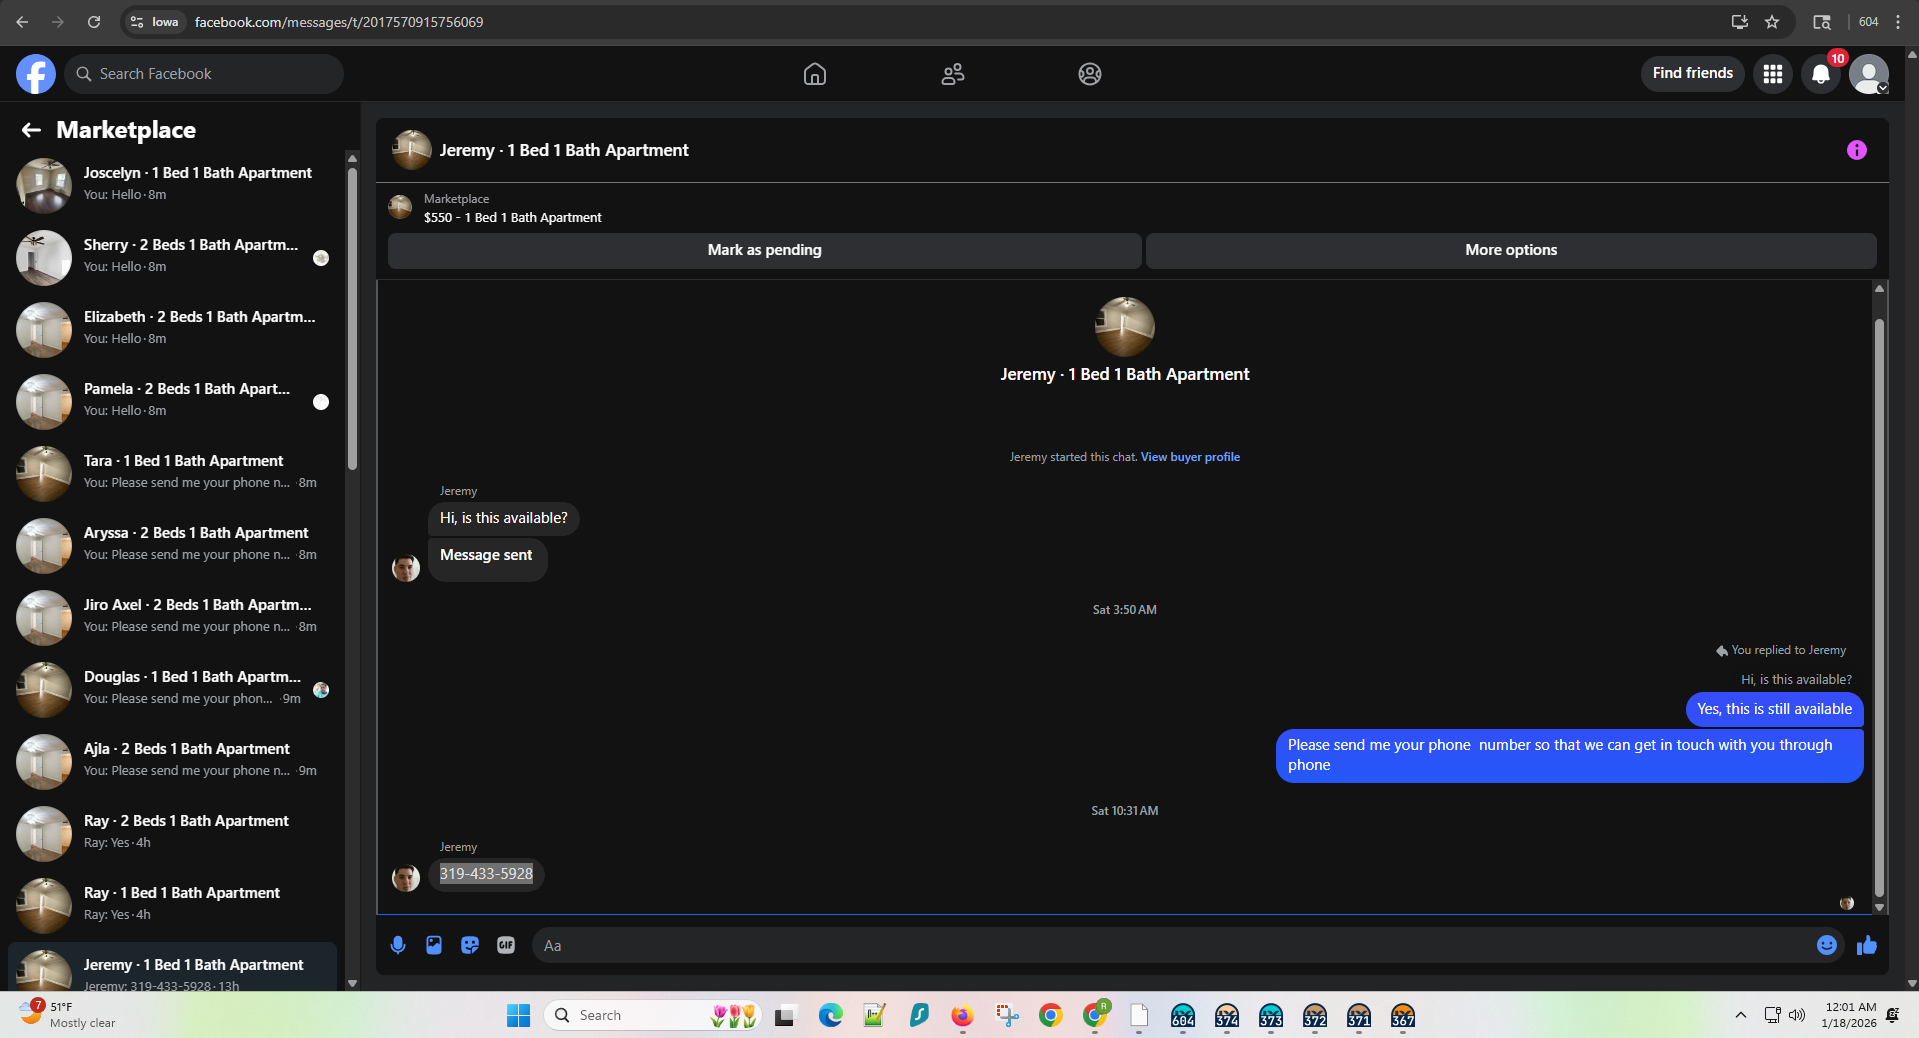
Task: Focus the Search Facebook field
Action: (x=205, y=74)
